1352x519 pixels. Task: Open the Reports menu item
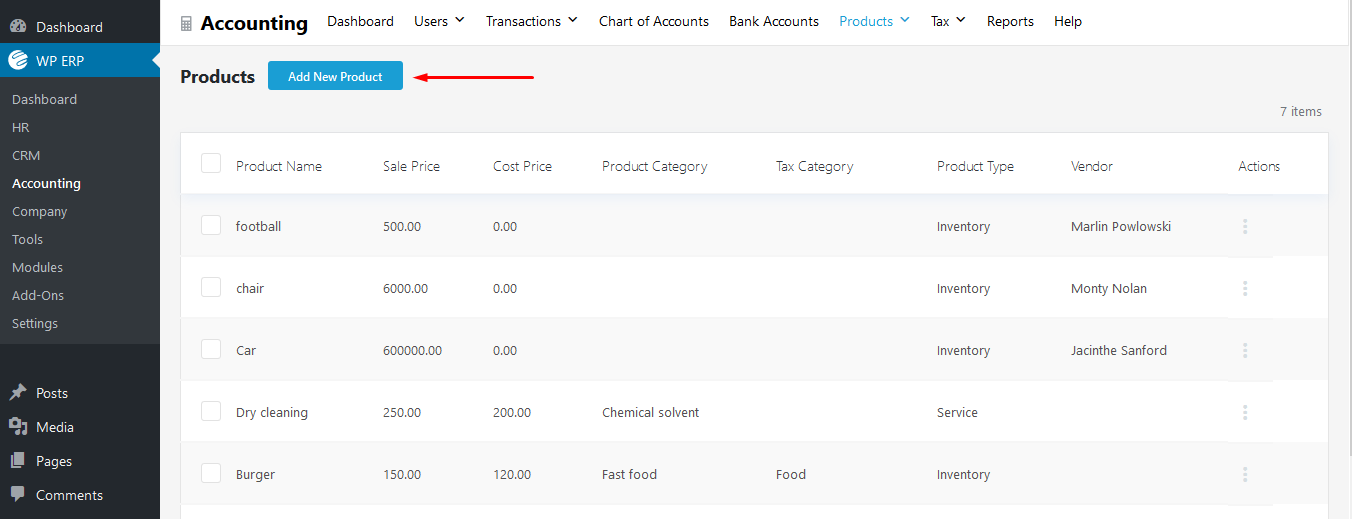click(x=1010, y=21)
